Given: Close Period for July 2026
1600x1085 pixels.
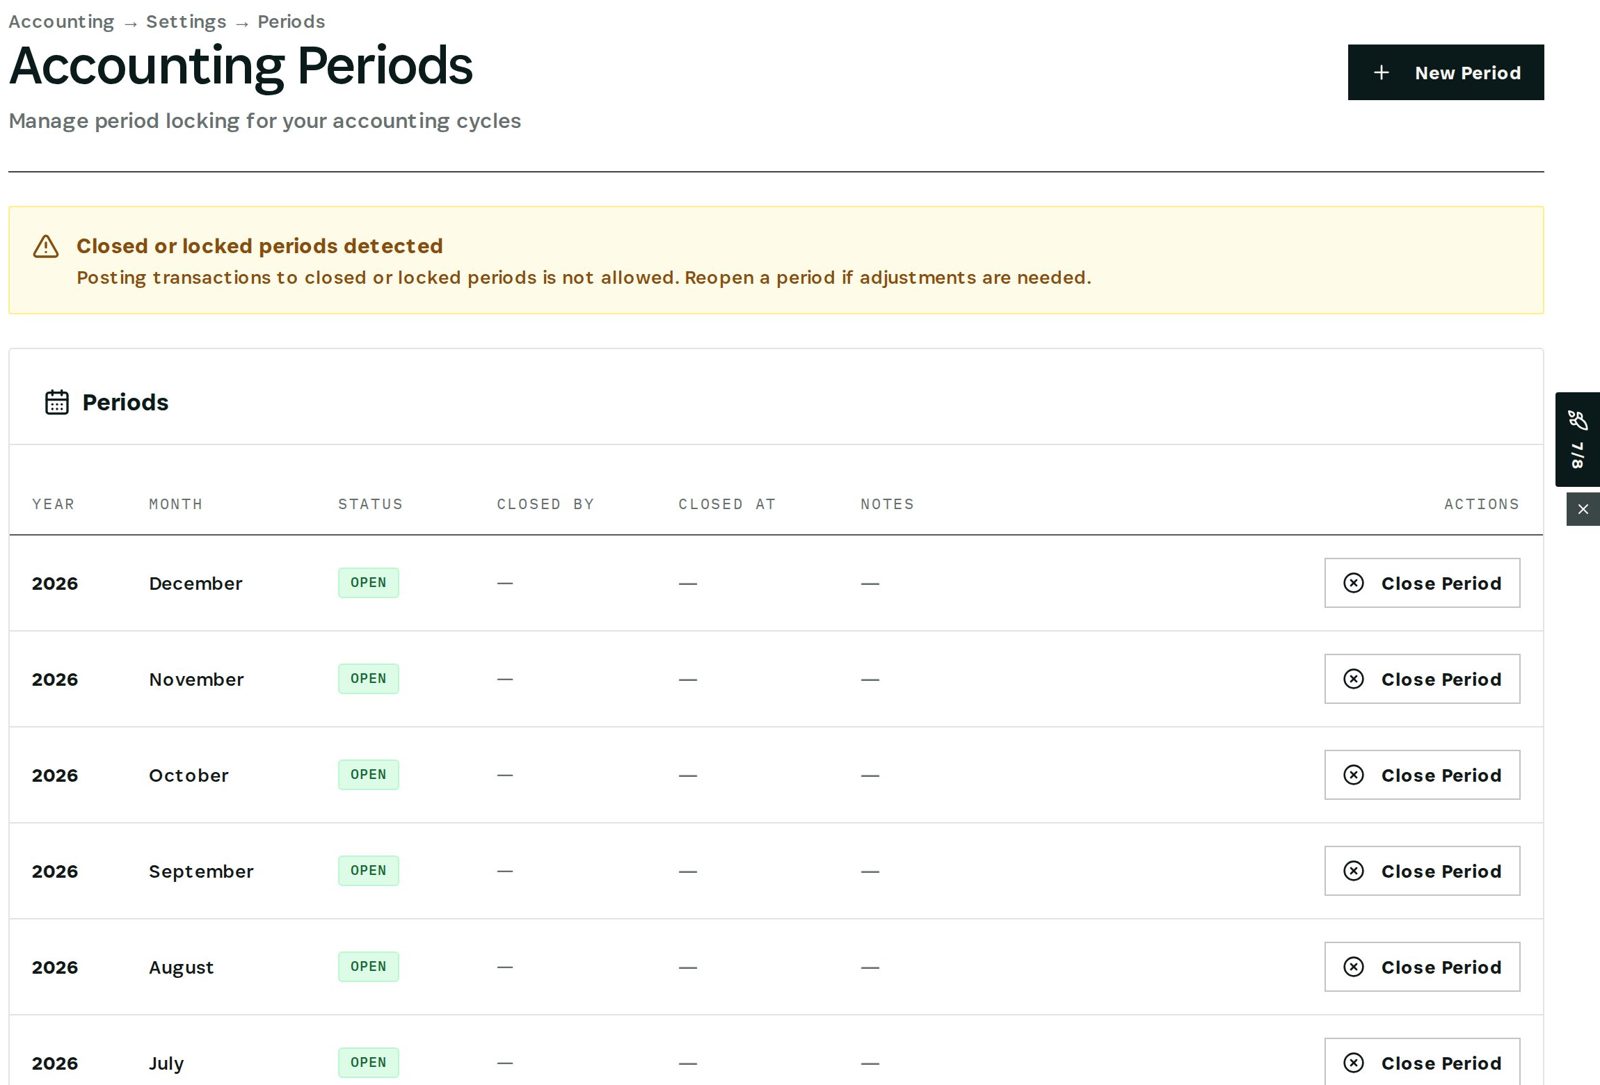Looking at the screenshot, I should (1422, 1062).
